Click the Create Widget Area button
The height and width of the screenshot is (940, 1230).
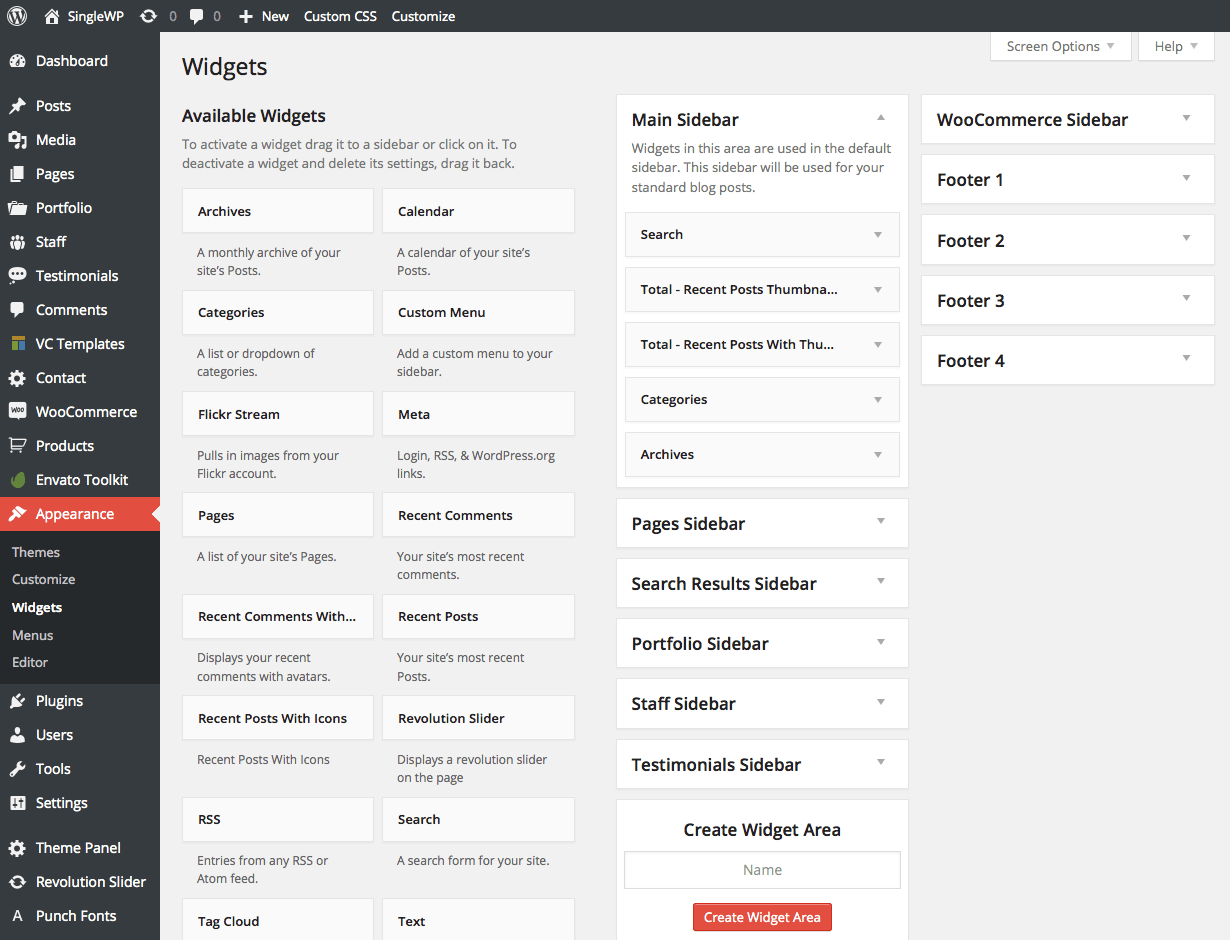pos(762,917)
